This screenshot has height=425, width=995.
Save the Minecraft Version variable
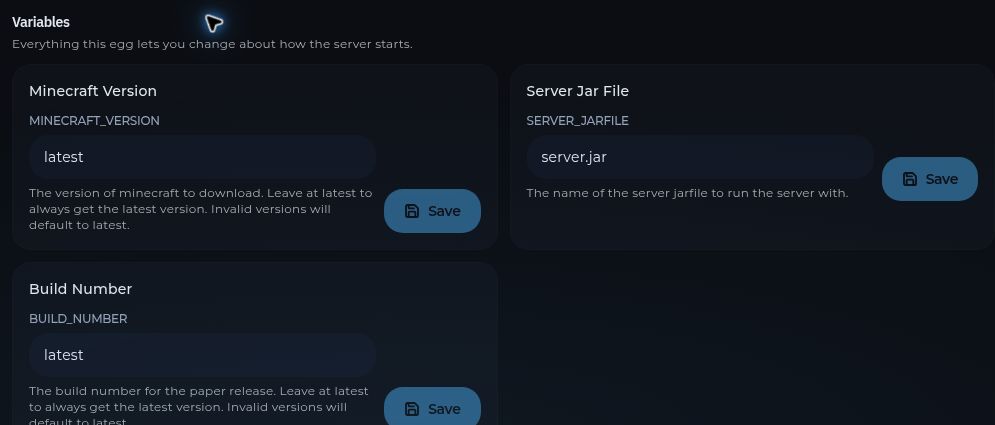432,211
